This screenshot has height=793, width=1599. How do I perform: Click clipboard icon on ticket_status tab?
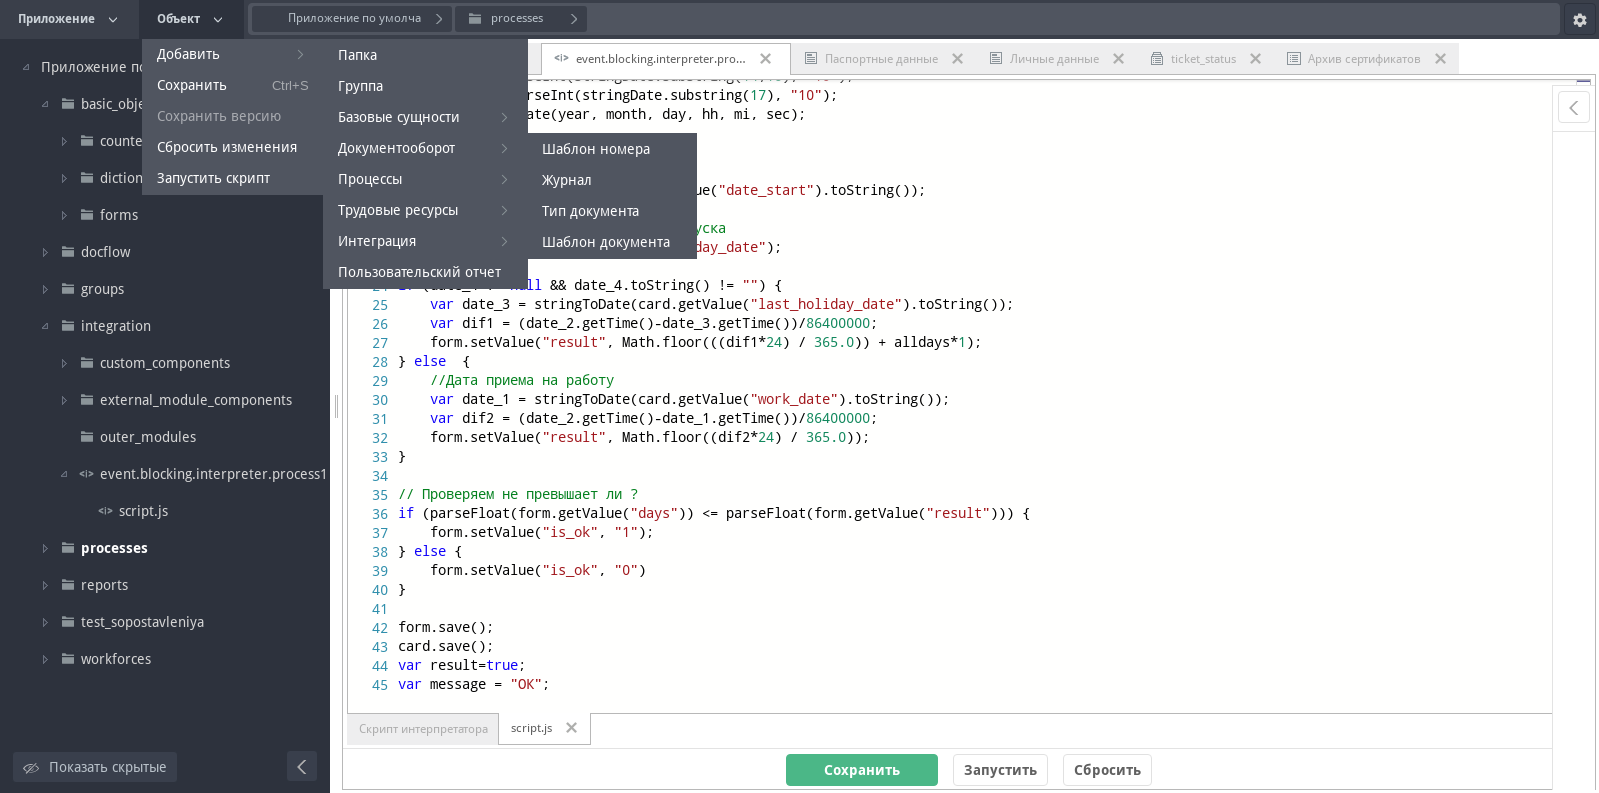pyautogui.click(x=1157, y=58)
